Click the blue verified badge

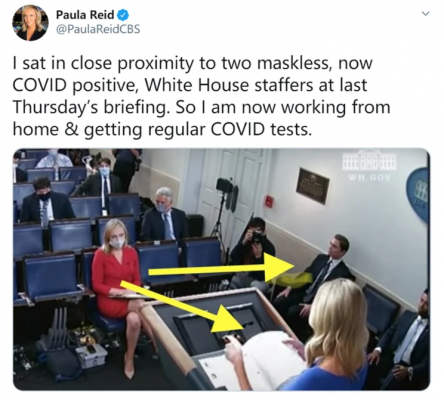coord(123,15)
